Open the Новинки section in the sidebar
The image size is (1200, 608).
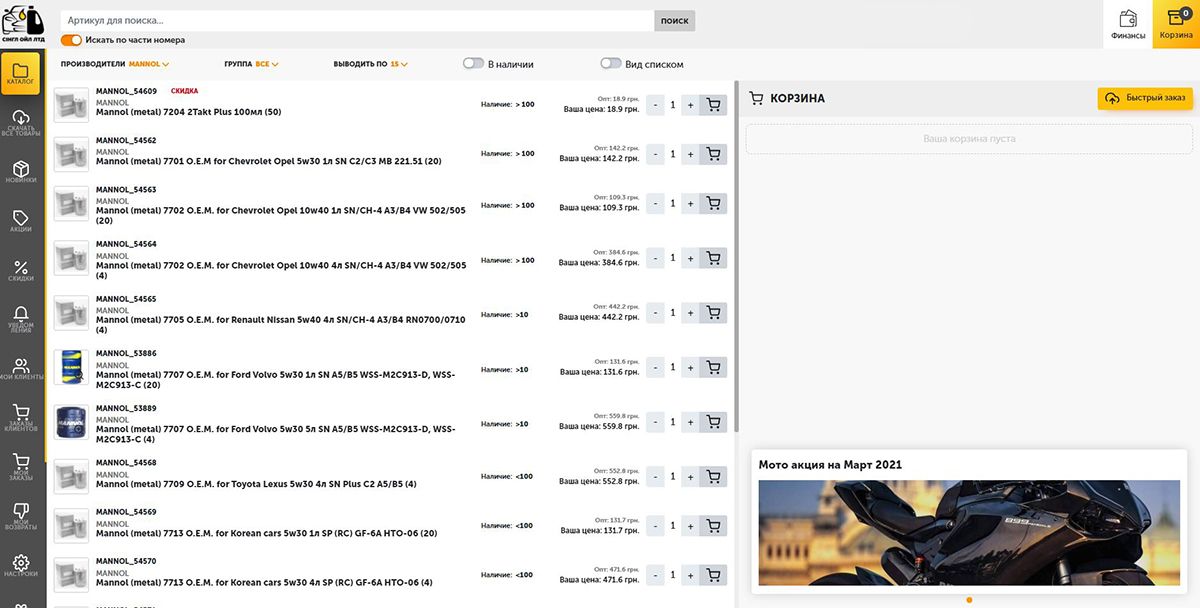click(21, 171)
